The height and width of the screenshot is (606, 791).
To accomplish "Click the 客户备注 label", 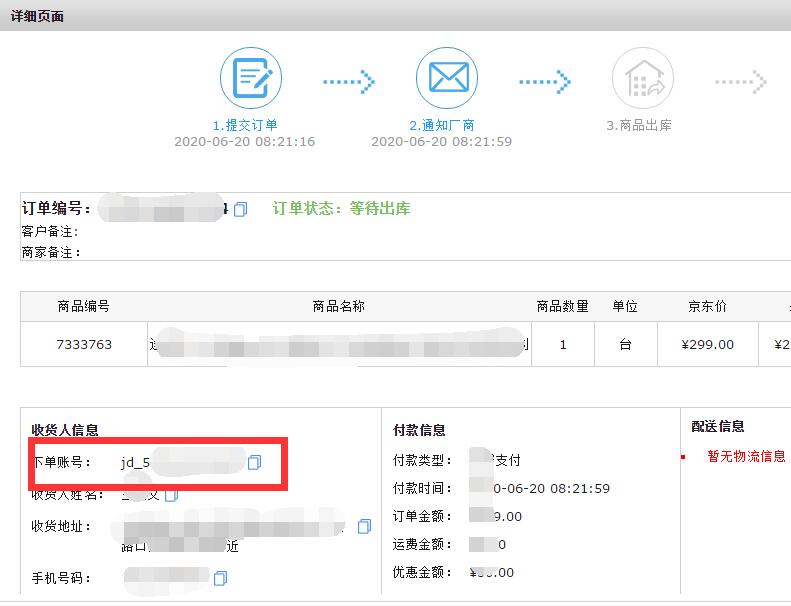I will [x=50, y=232].
